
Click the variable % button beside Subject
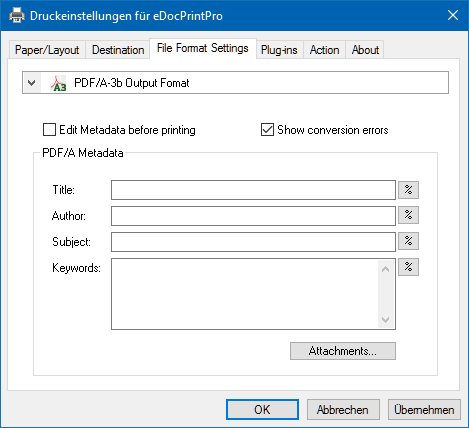[x=408, y=241]
